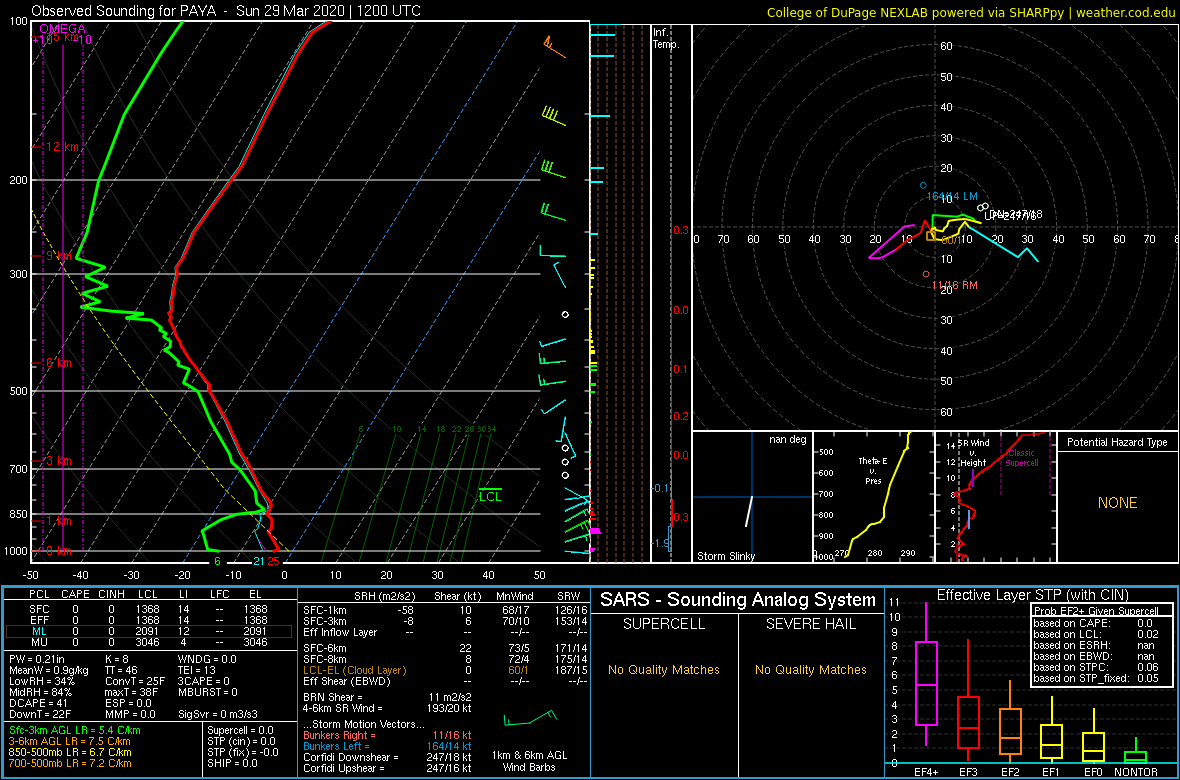Screen dimensions: 1180x780
Task: Click the College of DuPage NEXLAB credit text
Action: (971, 12)
